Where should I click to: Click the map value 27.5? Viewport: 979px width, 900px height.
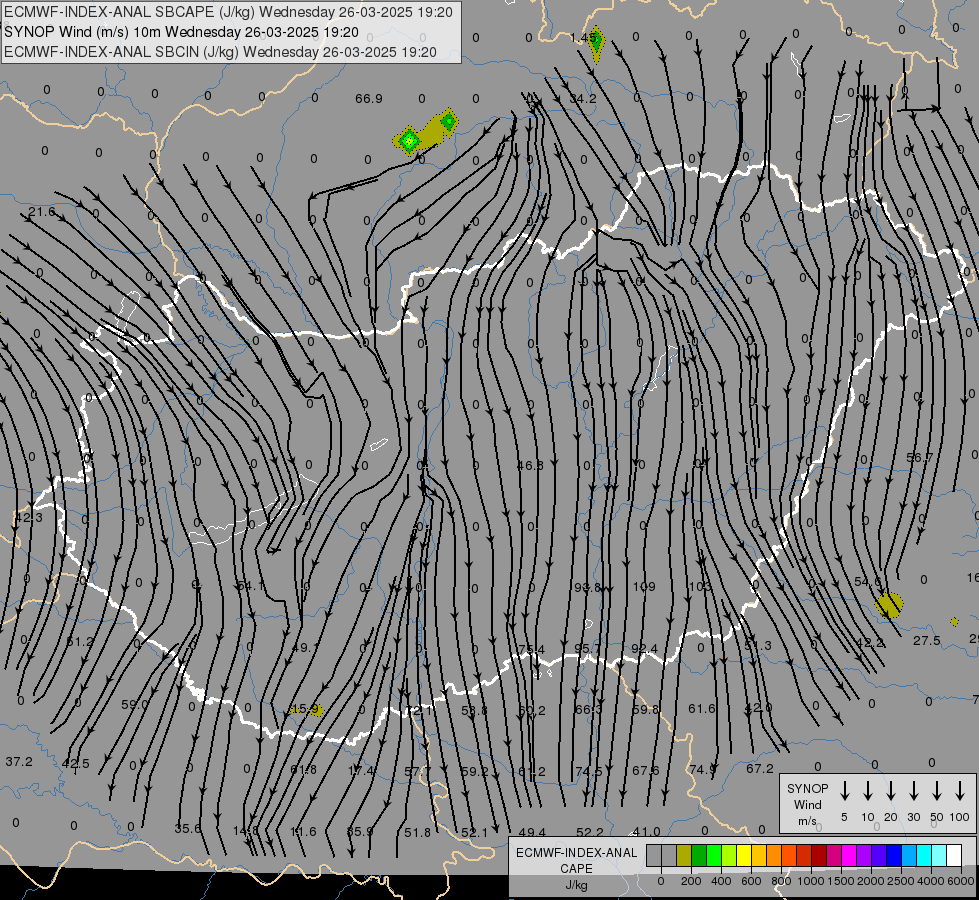[x=927, y=641]
